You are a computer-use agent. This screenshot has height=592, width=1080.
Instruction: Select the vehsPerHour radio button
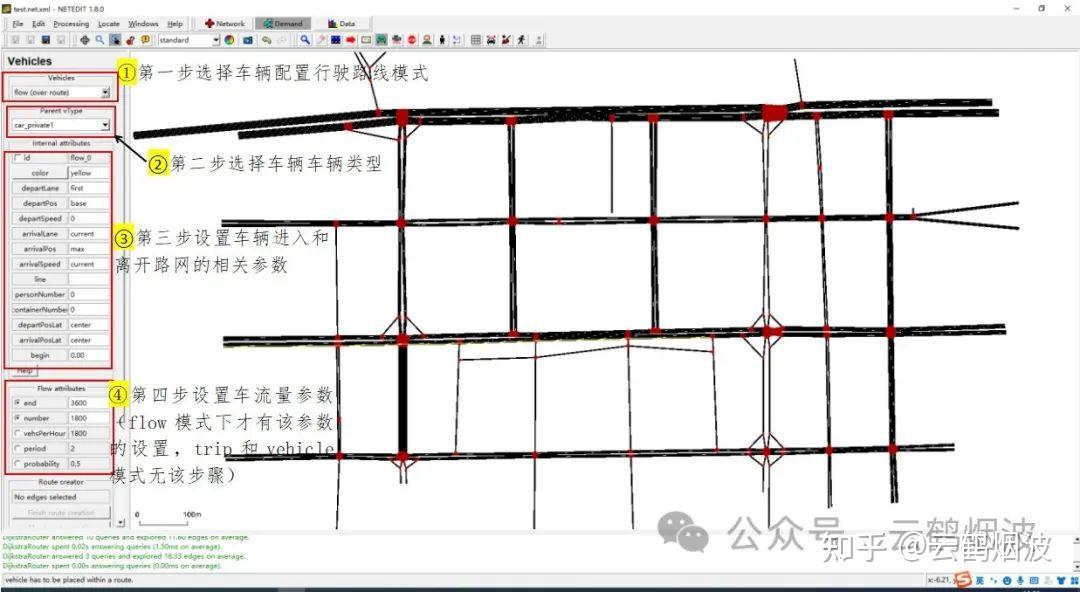click(18, 433)
